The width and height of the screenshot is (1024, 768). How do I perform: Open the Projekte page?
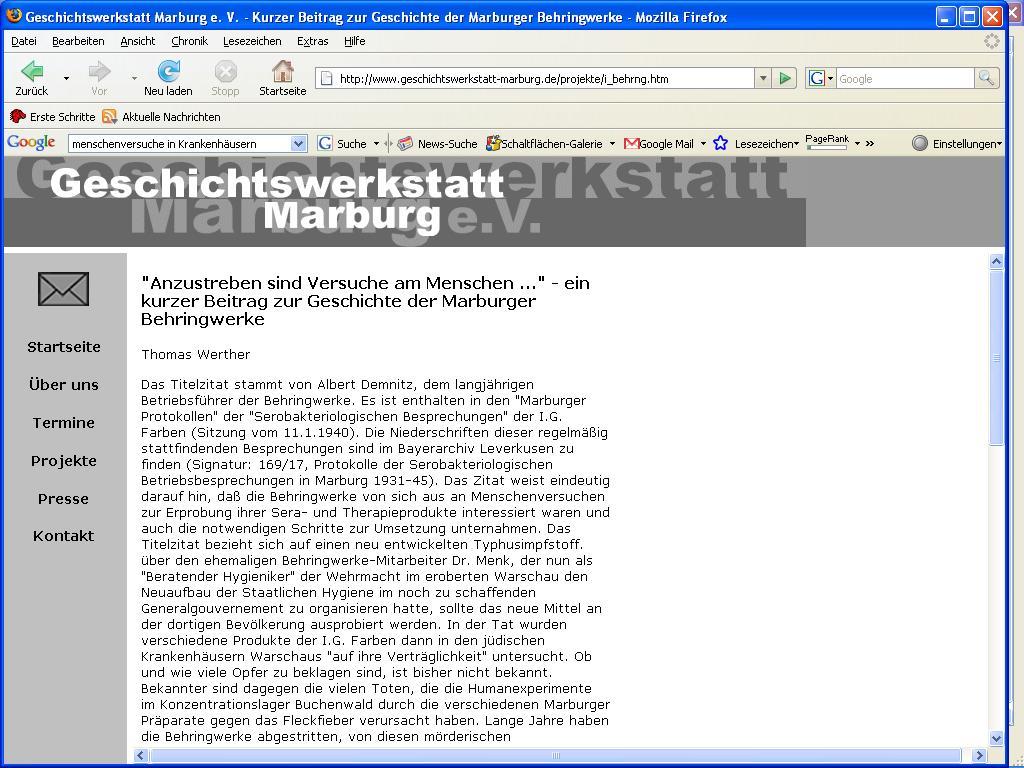tap(64, 460)
